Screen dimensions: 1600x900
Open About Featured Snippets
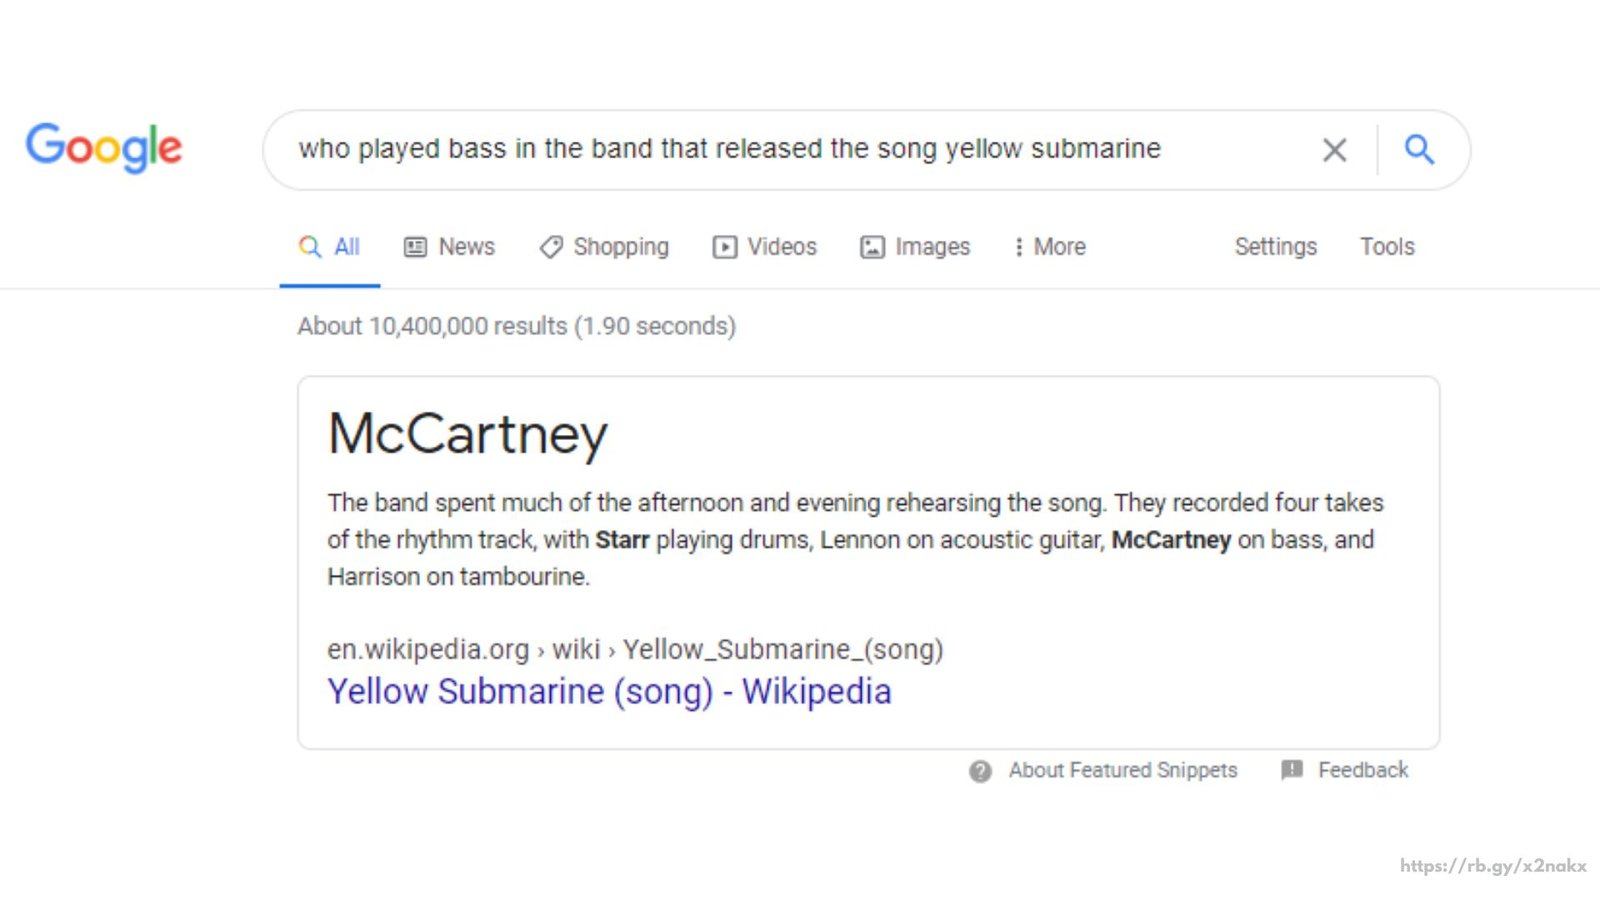tap(1122, 770)
